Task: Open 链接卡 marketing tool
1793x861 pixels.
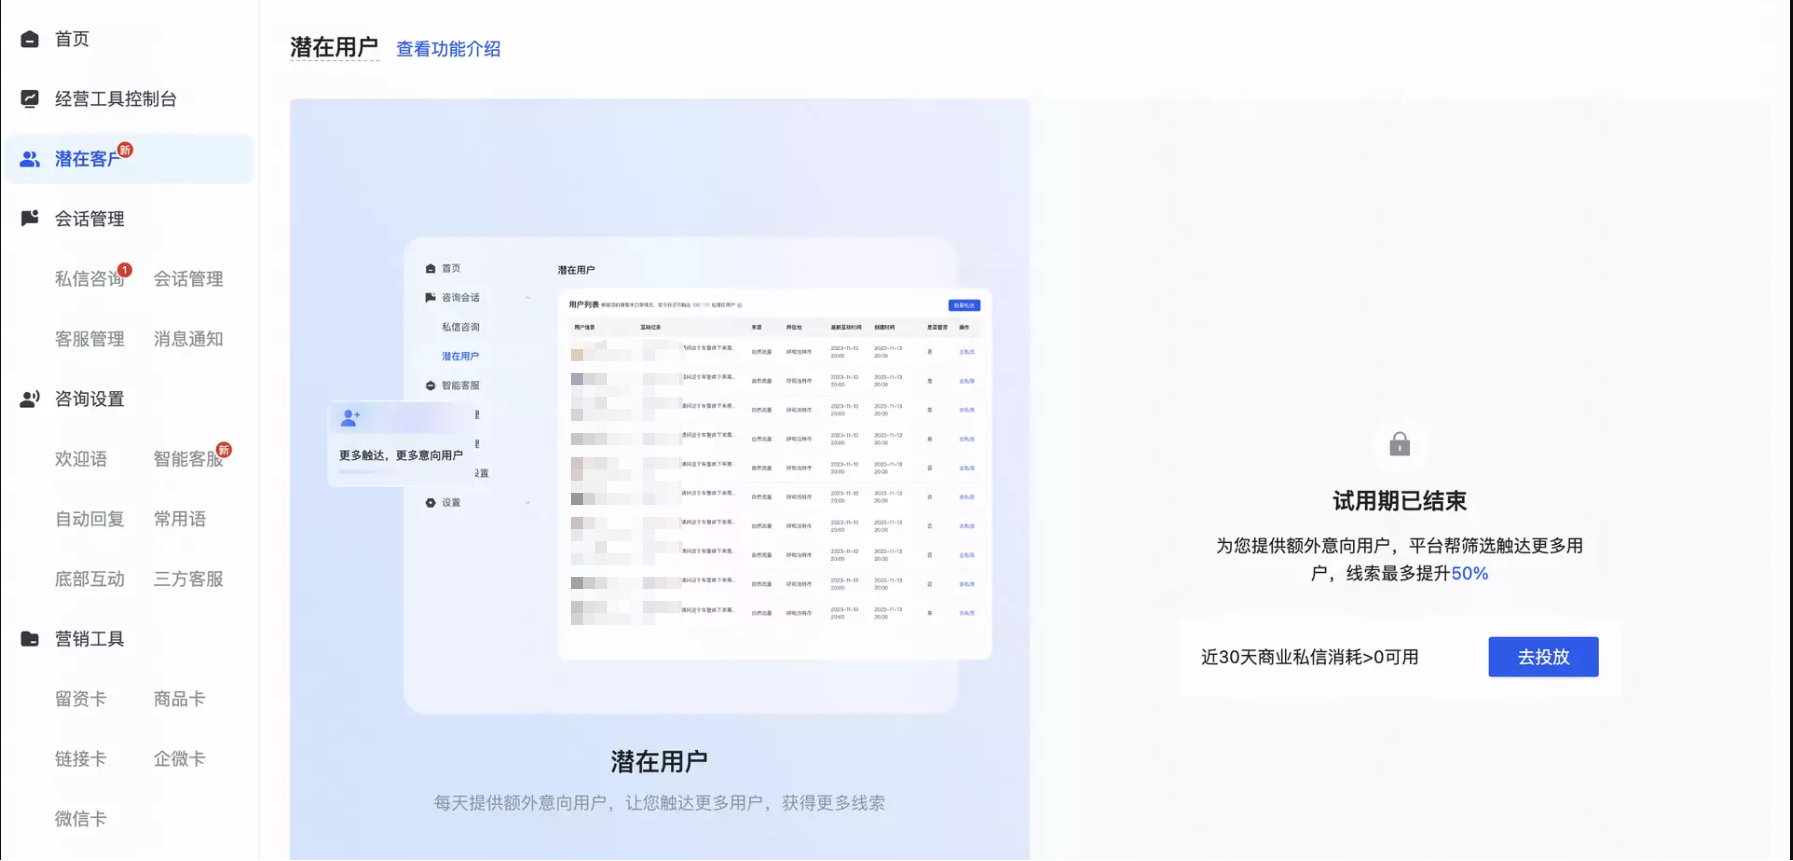Action: pos(81,759)
